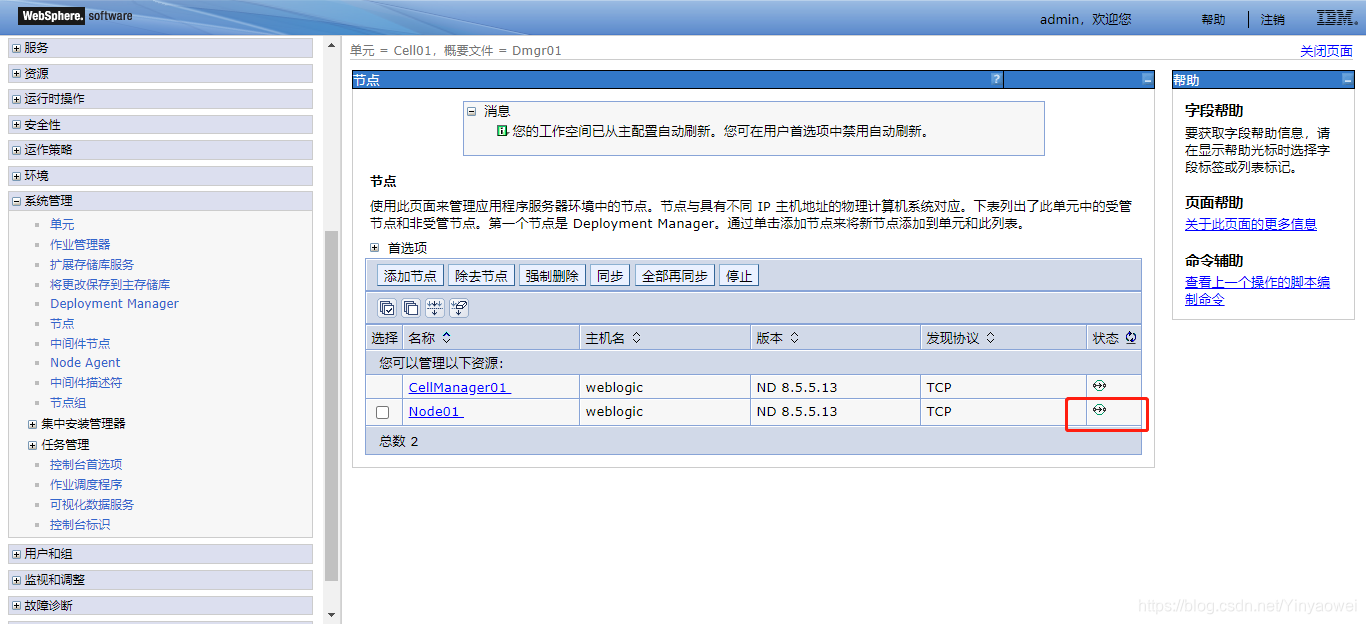Click the Node01 sync status icon

pyautogui.click(x=1099, y=409)
